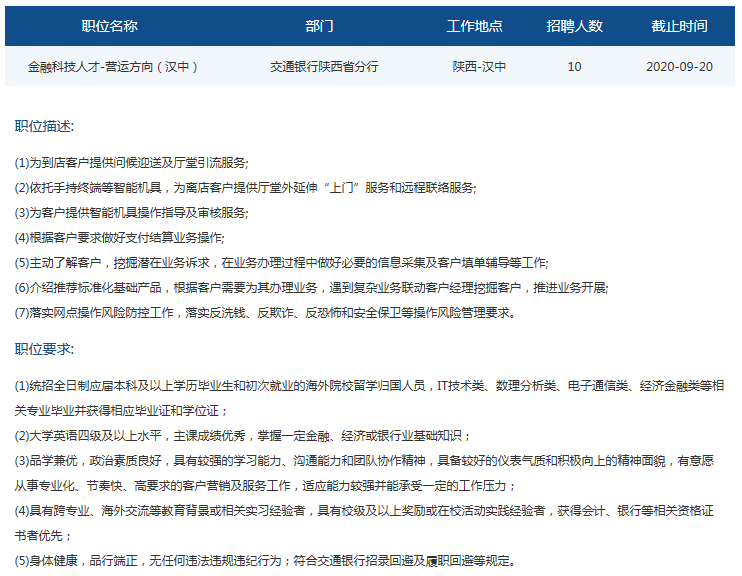Viewport: 742px width, 576px height.
Task: Click requirement (5) 身体健康，品行端正
Action: coord(265,561)
